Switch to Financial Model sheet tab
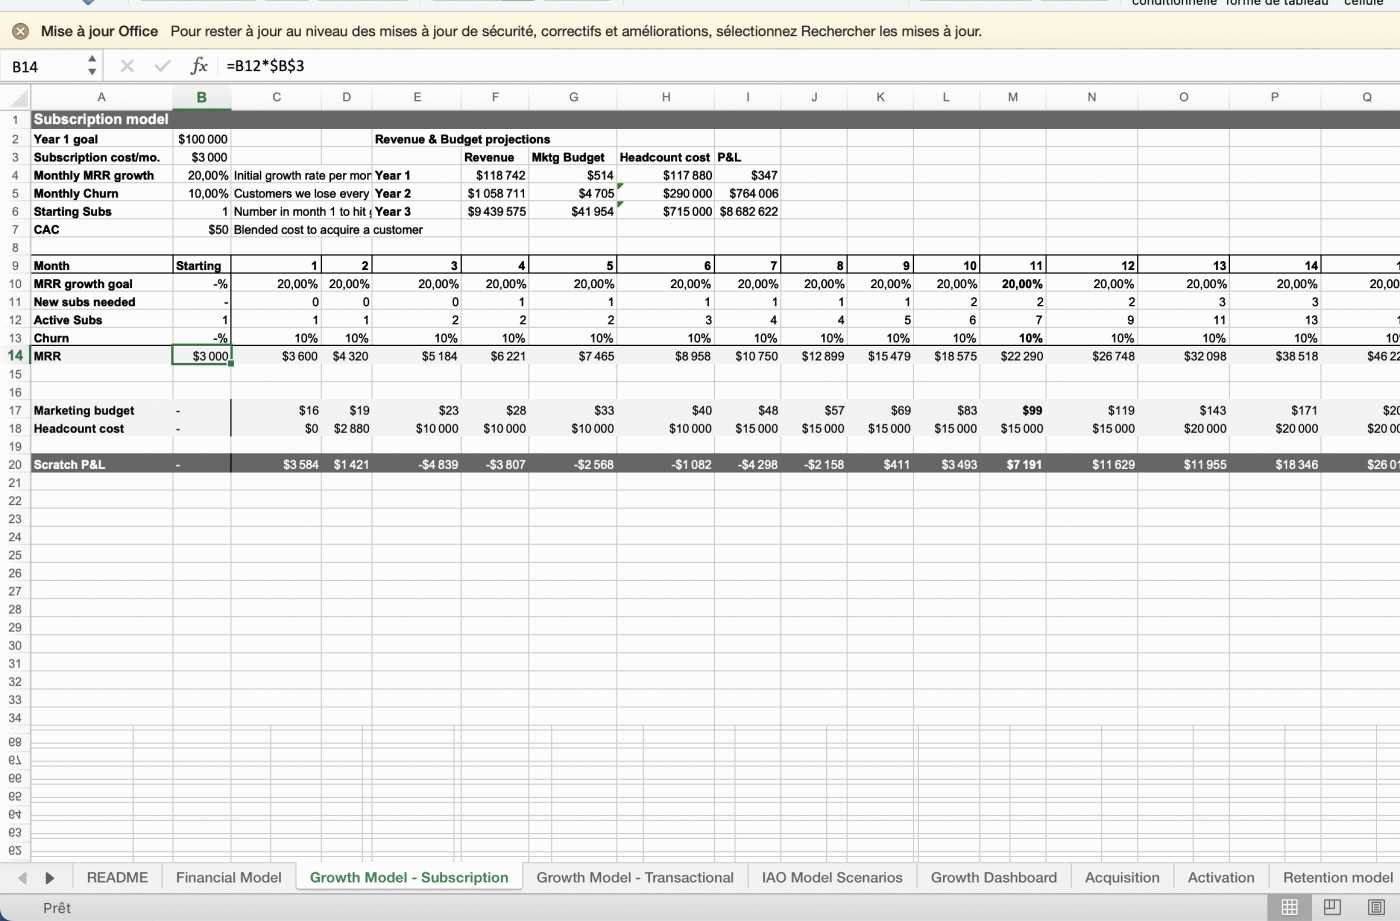1400x921 pixels. tap(228, 877)
